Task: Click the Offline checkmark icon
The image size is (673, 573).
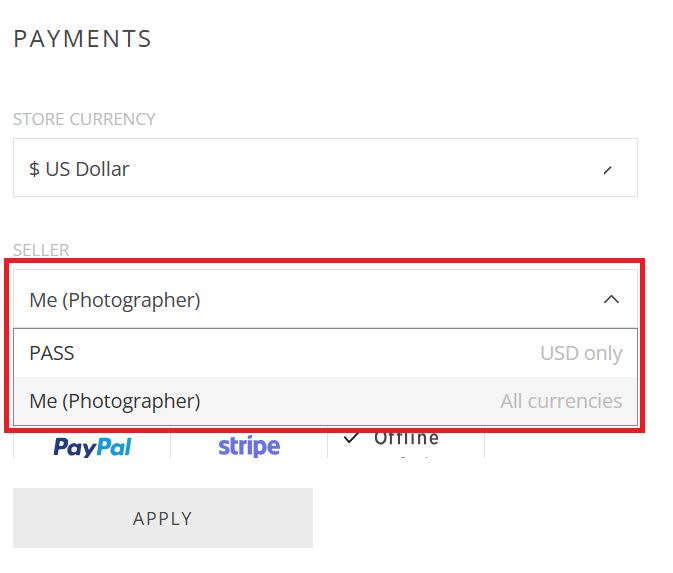Action: [x=351, y=438]
